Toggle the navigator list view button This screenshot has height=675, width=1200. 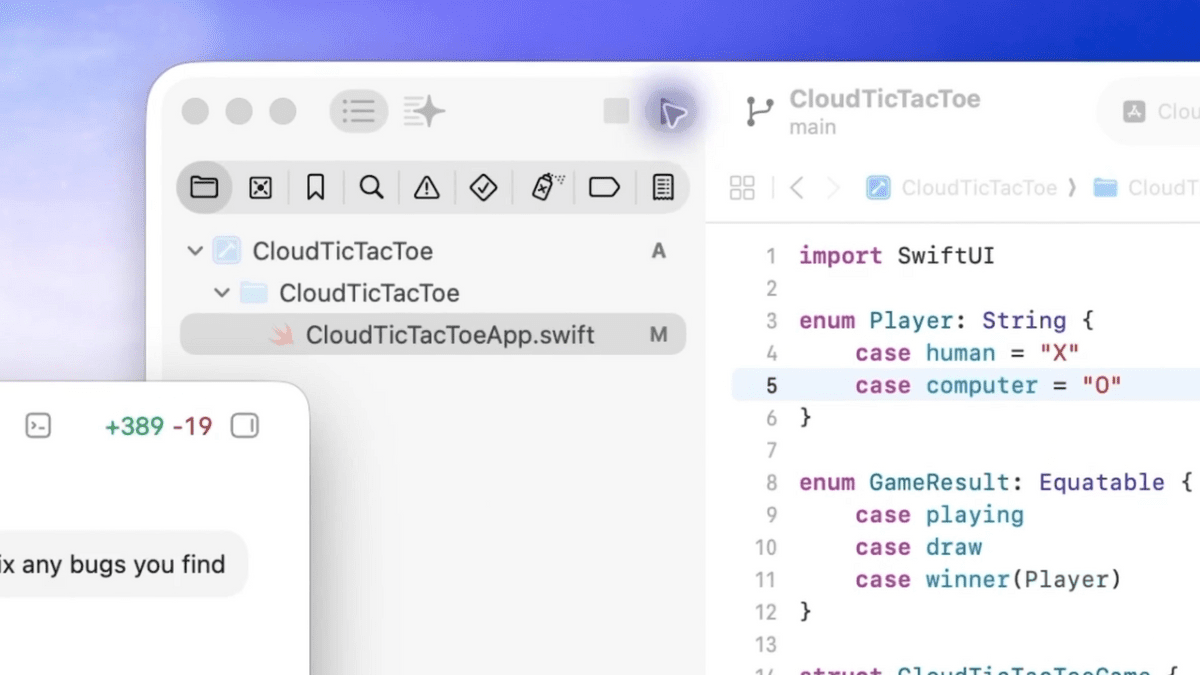pyautogui.click(x=358, y=111)
